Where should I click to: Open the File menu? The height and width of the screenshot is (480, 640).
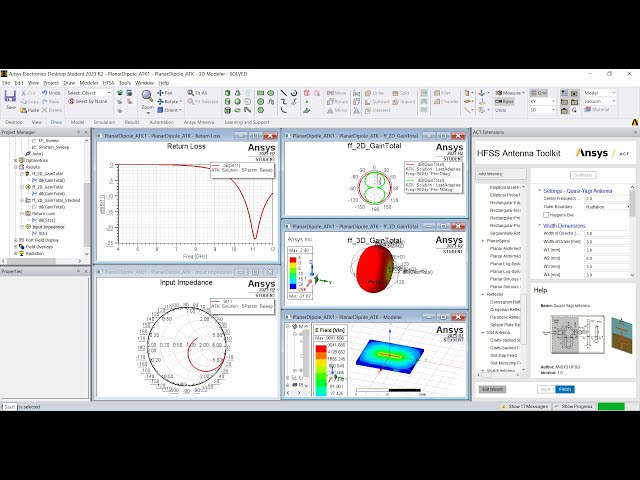coord(6,83)
